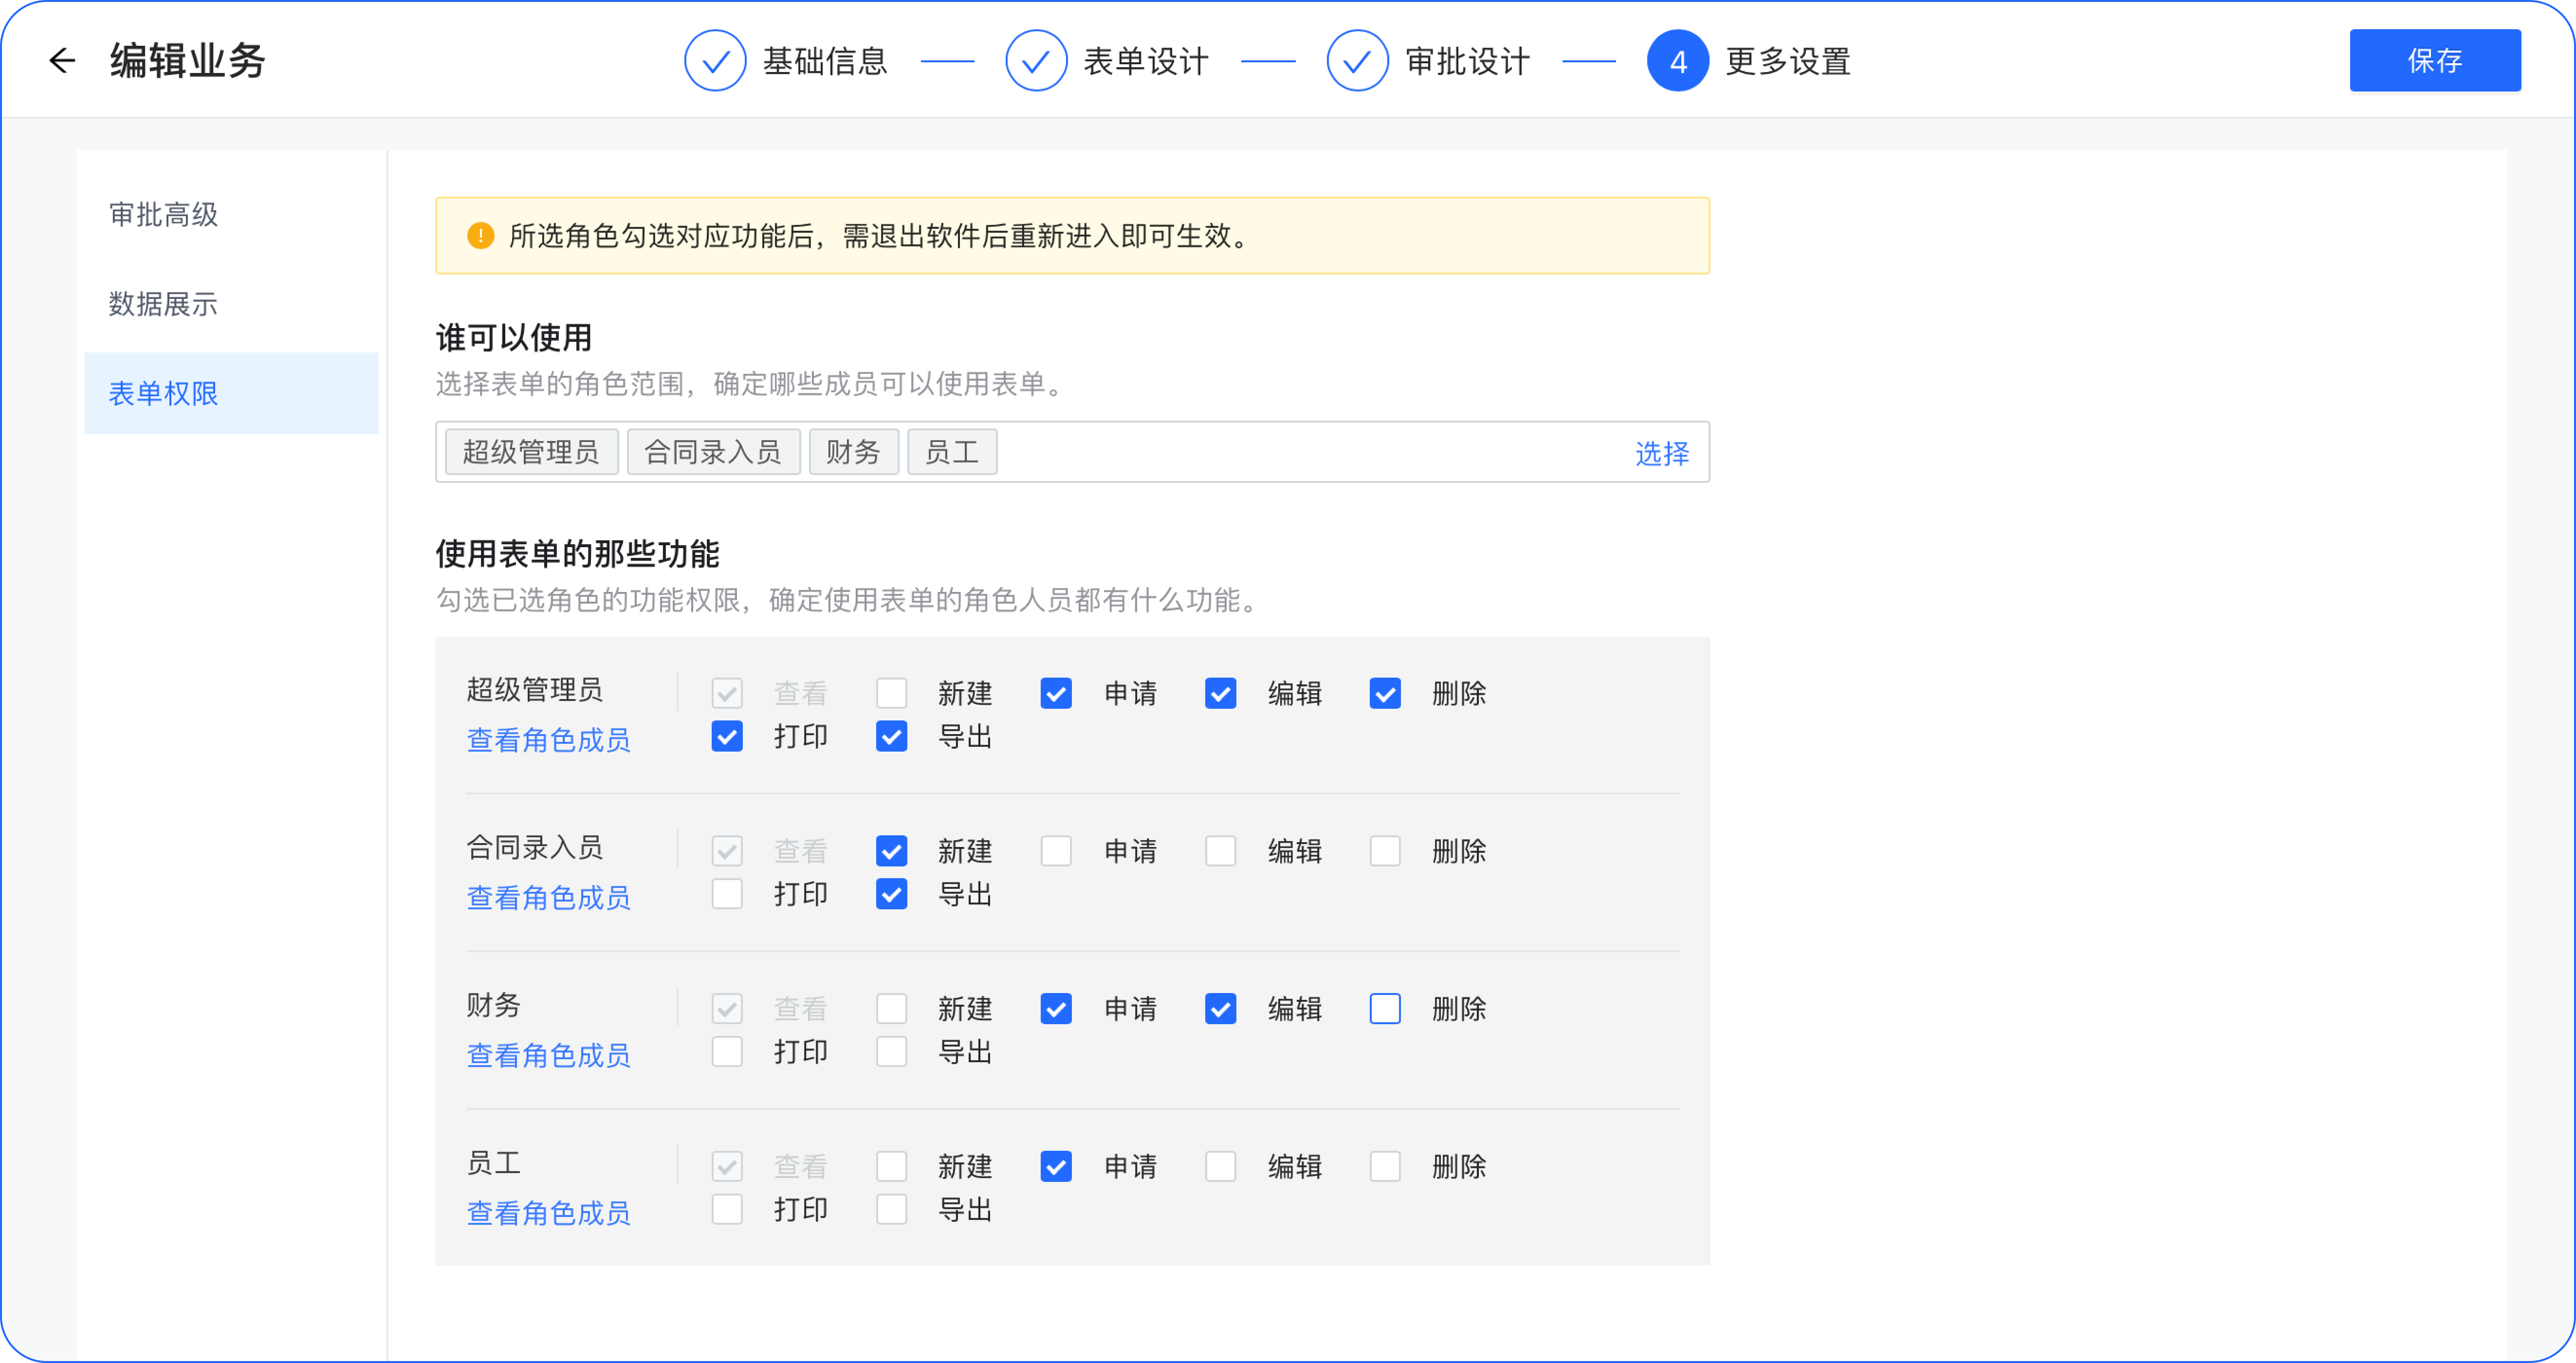Check 新建 for 员工
2576x1363 pixels.
click(892, 1167)
